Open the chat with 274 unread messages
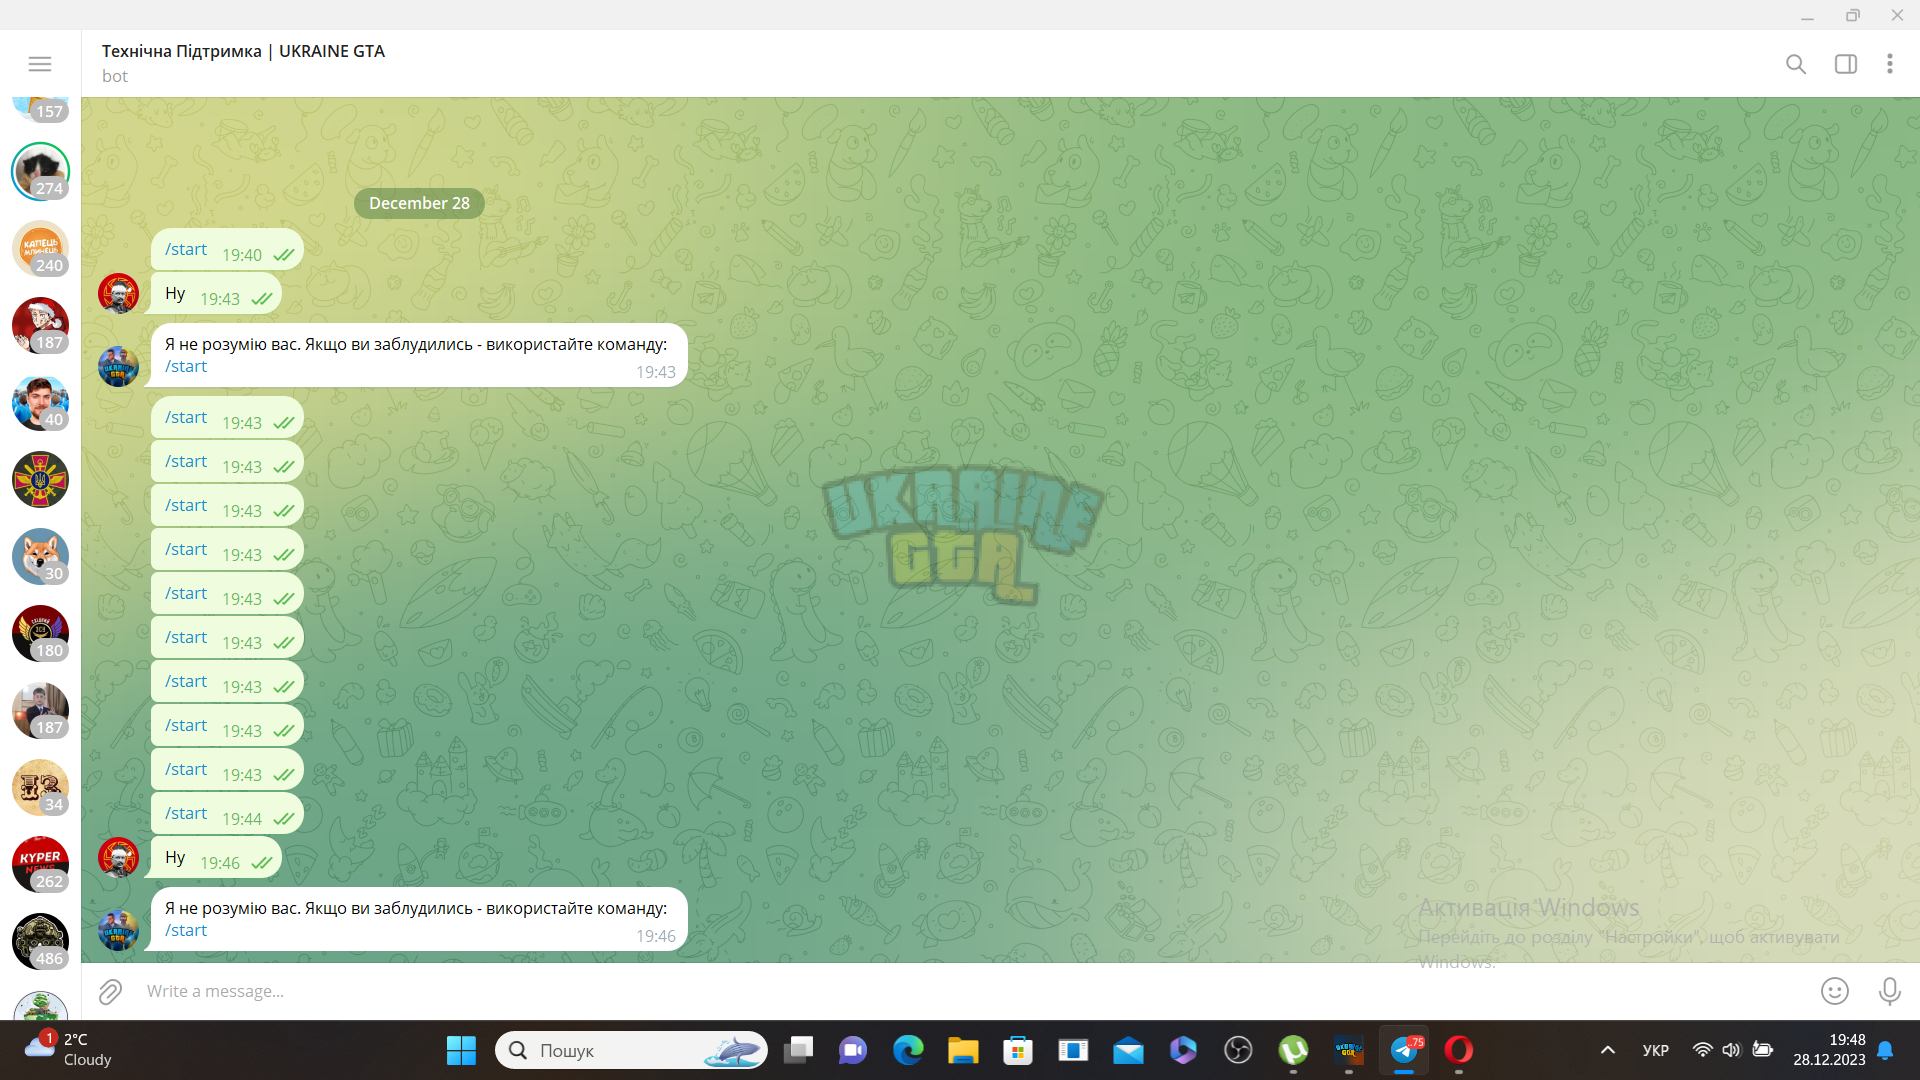Screen dimensions: 1920x1080 [x=40, y=171]
